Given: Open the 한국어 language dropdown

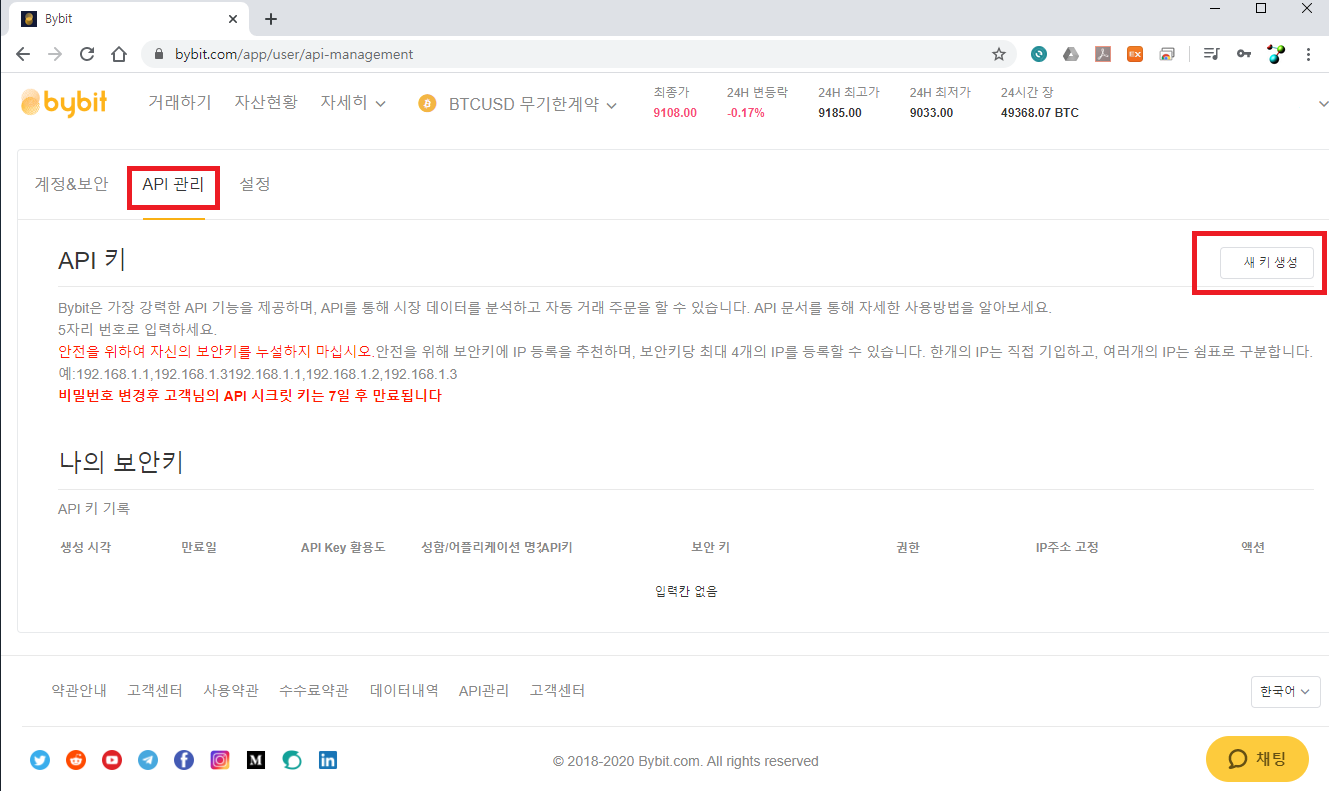Looking at the screenshot, I should tap(1285, 692).
